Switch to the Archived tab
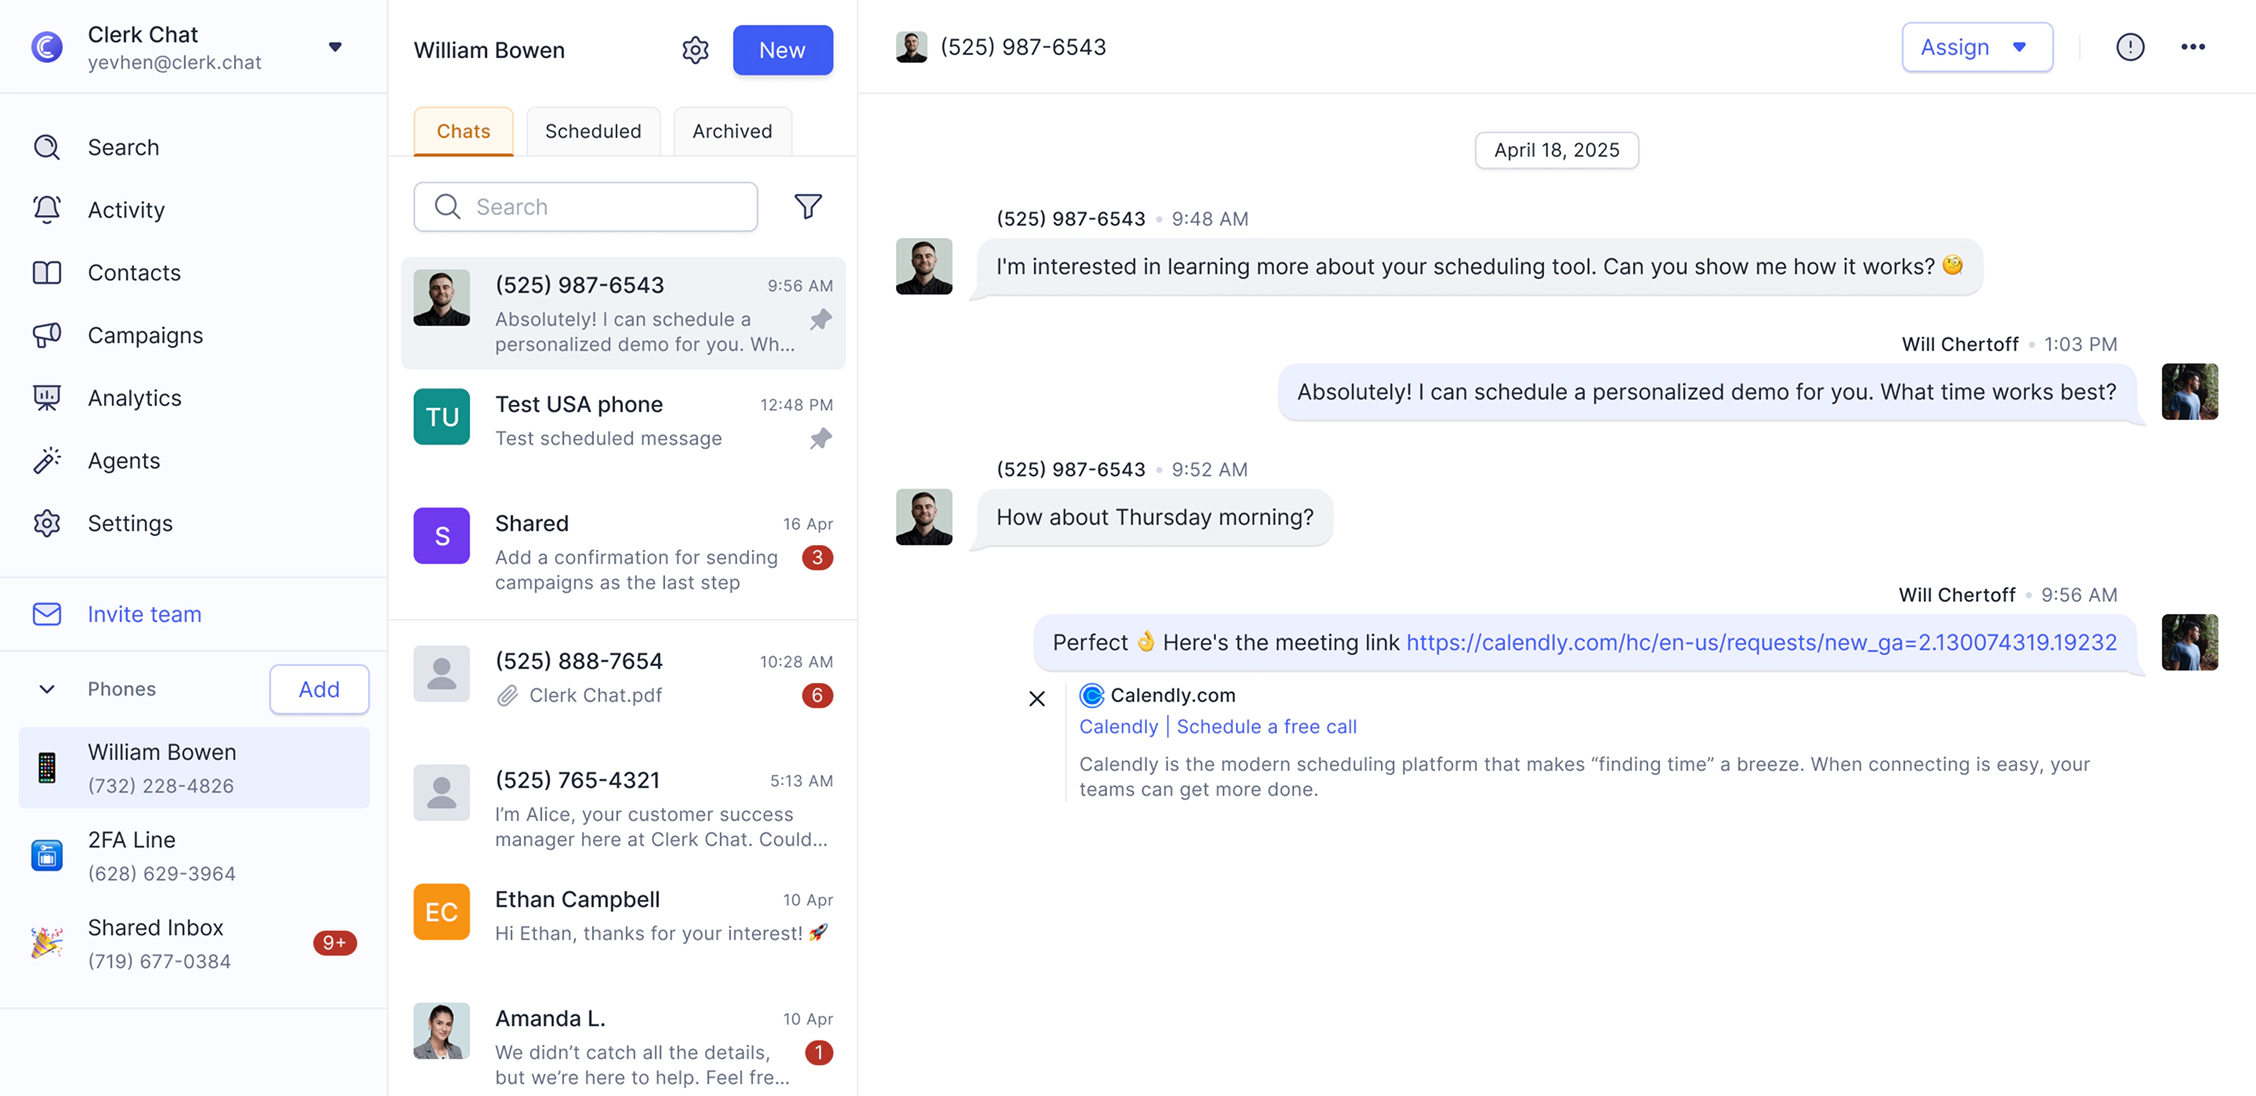Screen dimensions: 2256x1096 coord(732,131)
